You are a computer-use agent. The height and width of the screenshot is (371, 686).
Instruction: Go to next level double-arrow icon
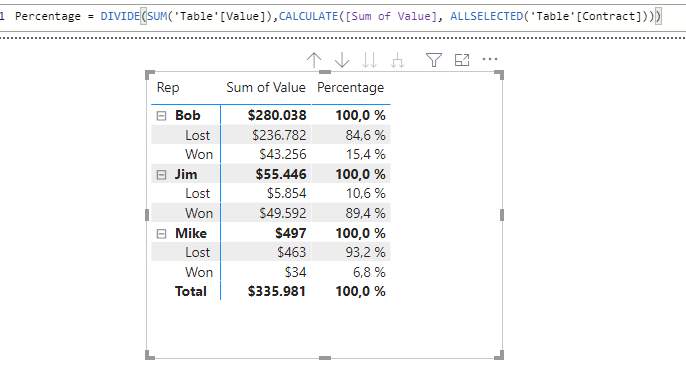coord(370,60)
